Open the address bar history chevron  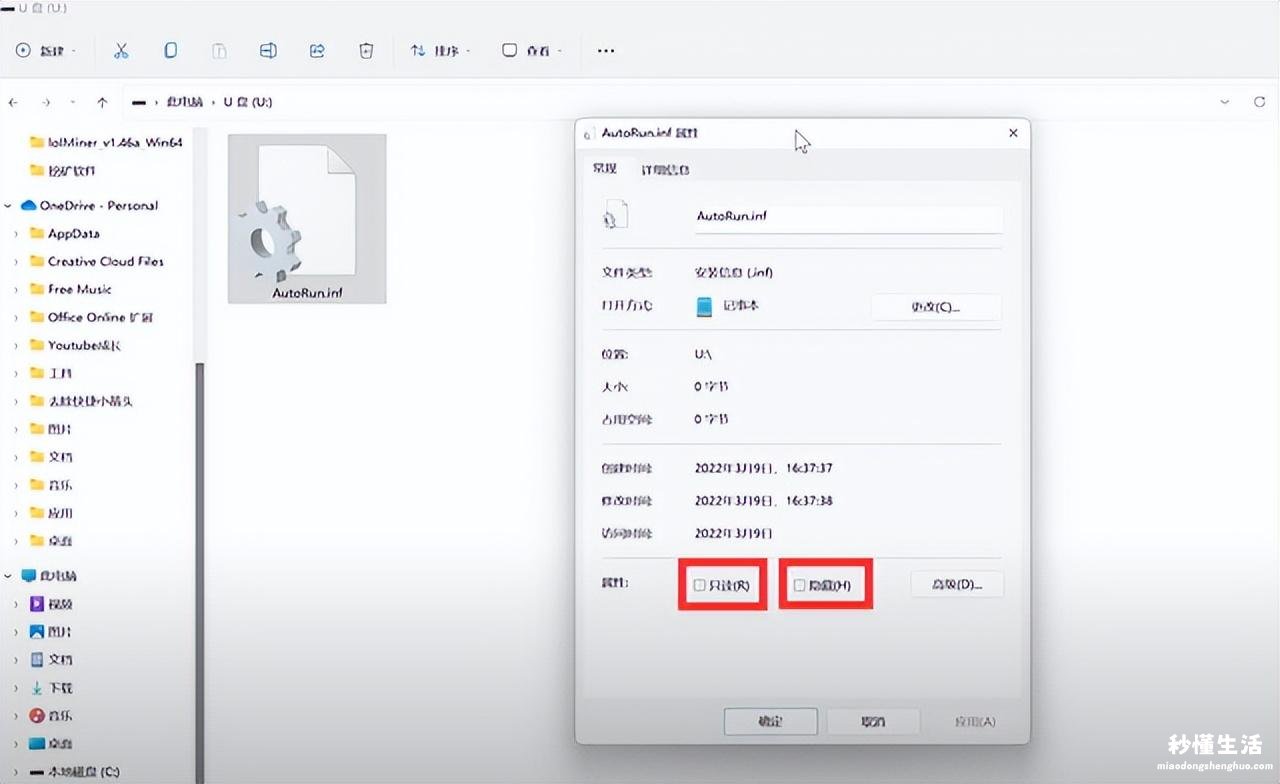tap(1226, 102)
